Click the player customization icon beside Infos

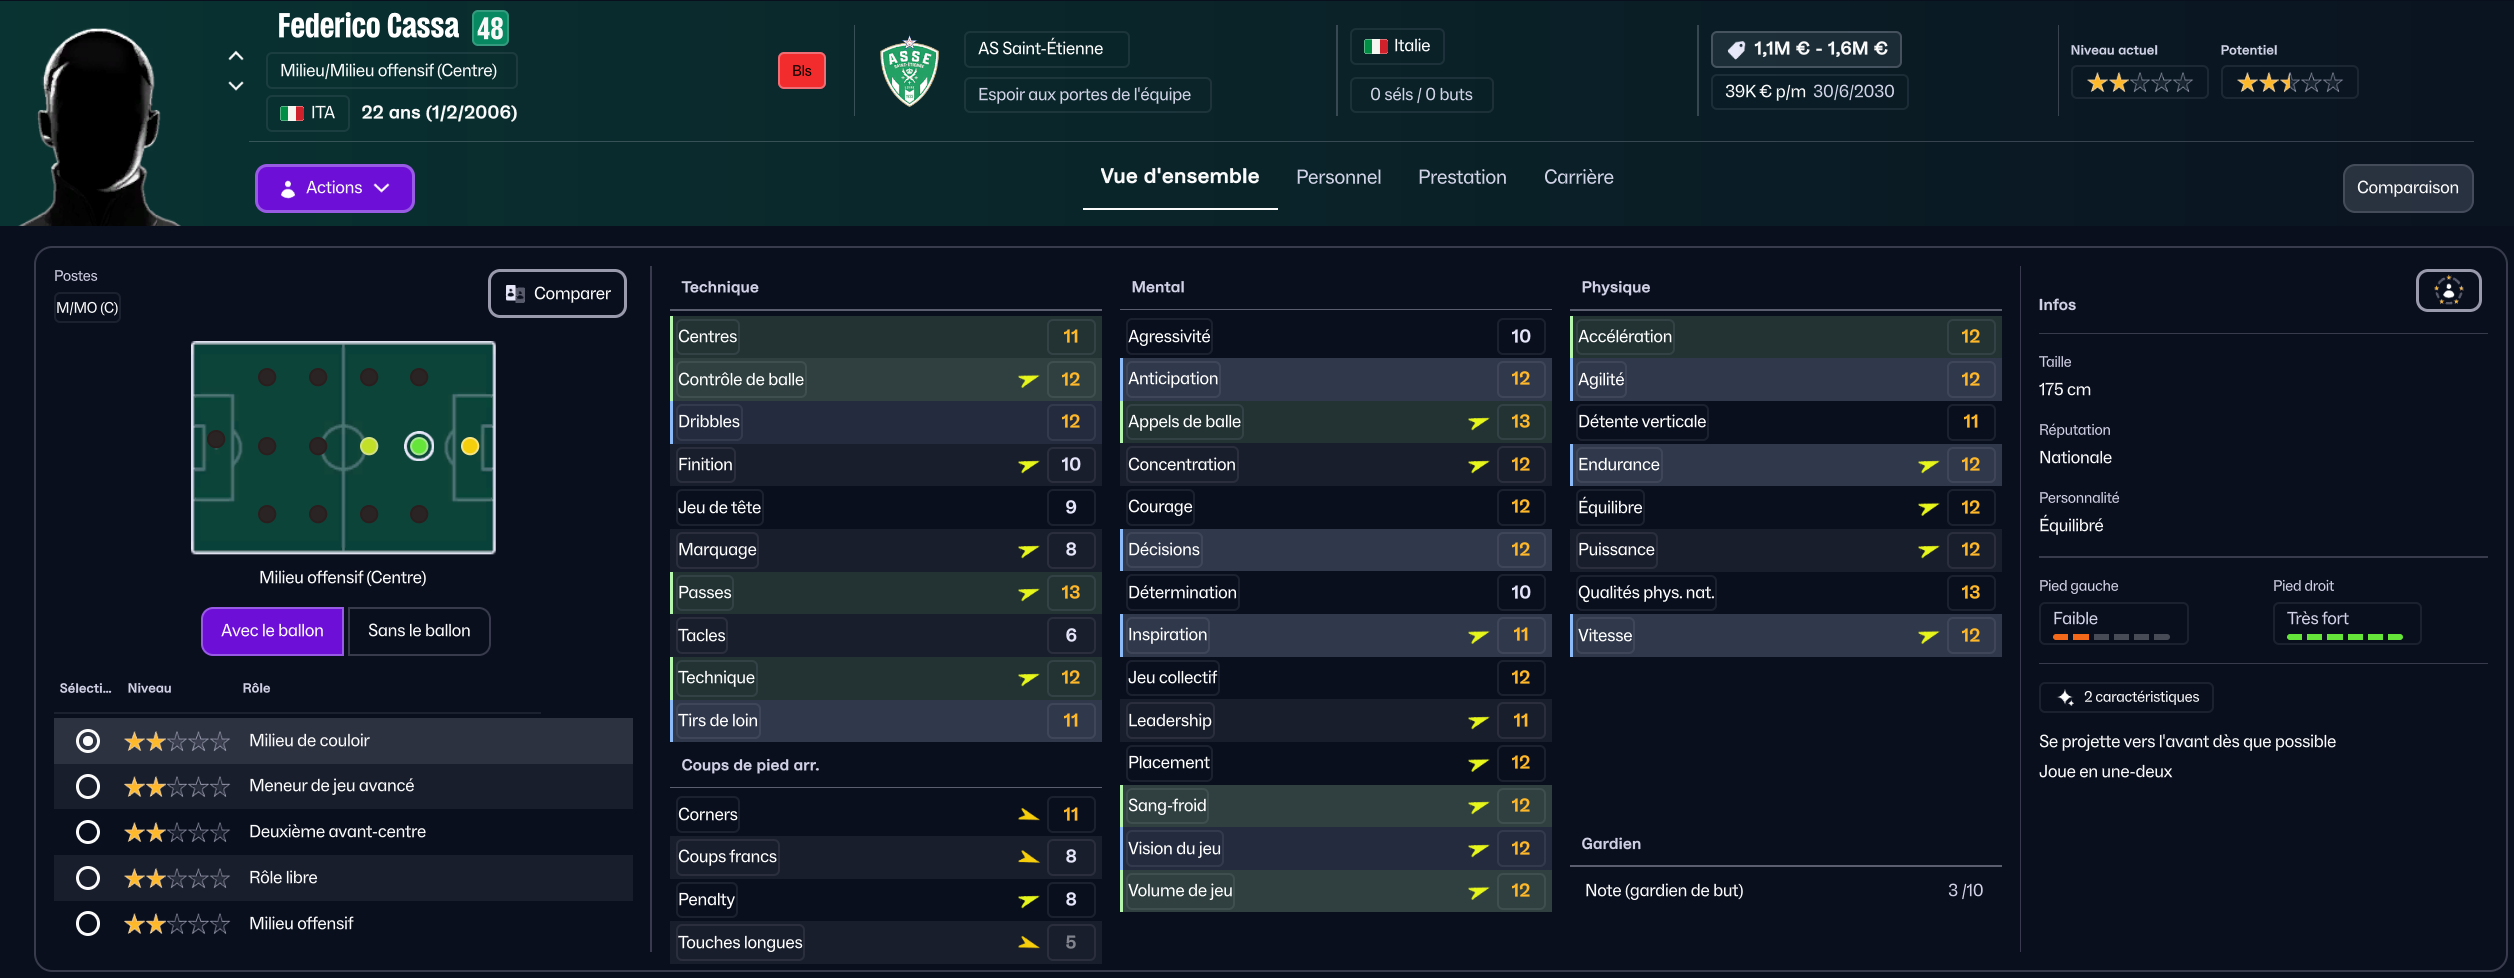tap(2448, 291)
